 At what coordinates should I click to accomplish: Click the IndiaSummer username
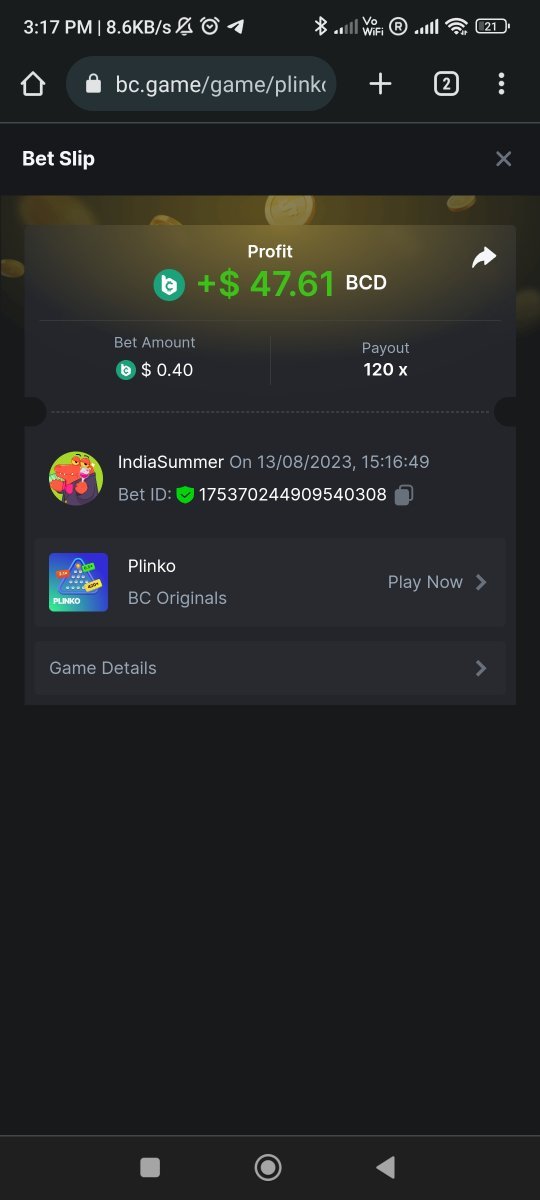point(171,462)
